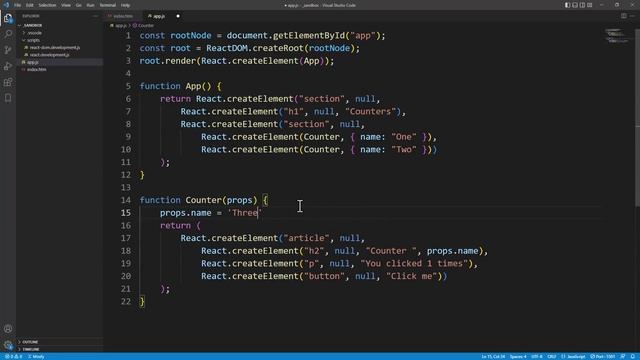
Task: Toggle the bottom panel layout icon
Action: (x=575, y=5)
